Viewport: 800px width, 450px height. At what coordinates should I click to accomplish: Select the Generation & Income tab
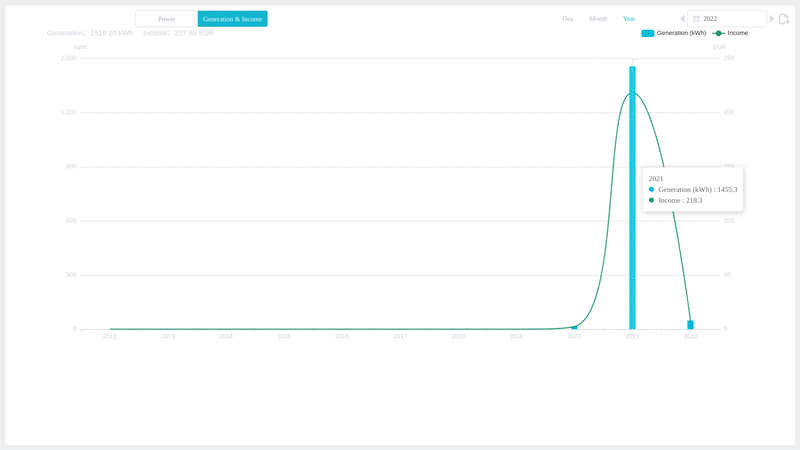(x=232, y=19)
